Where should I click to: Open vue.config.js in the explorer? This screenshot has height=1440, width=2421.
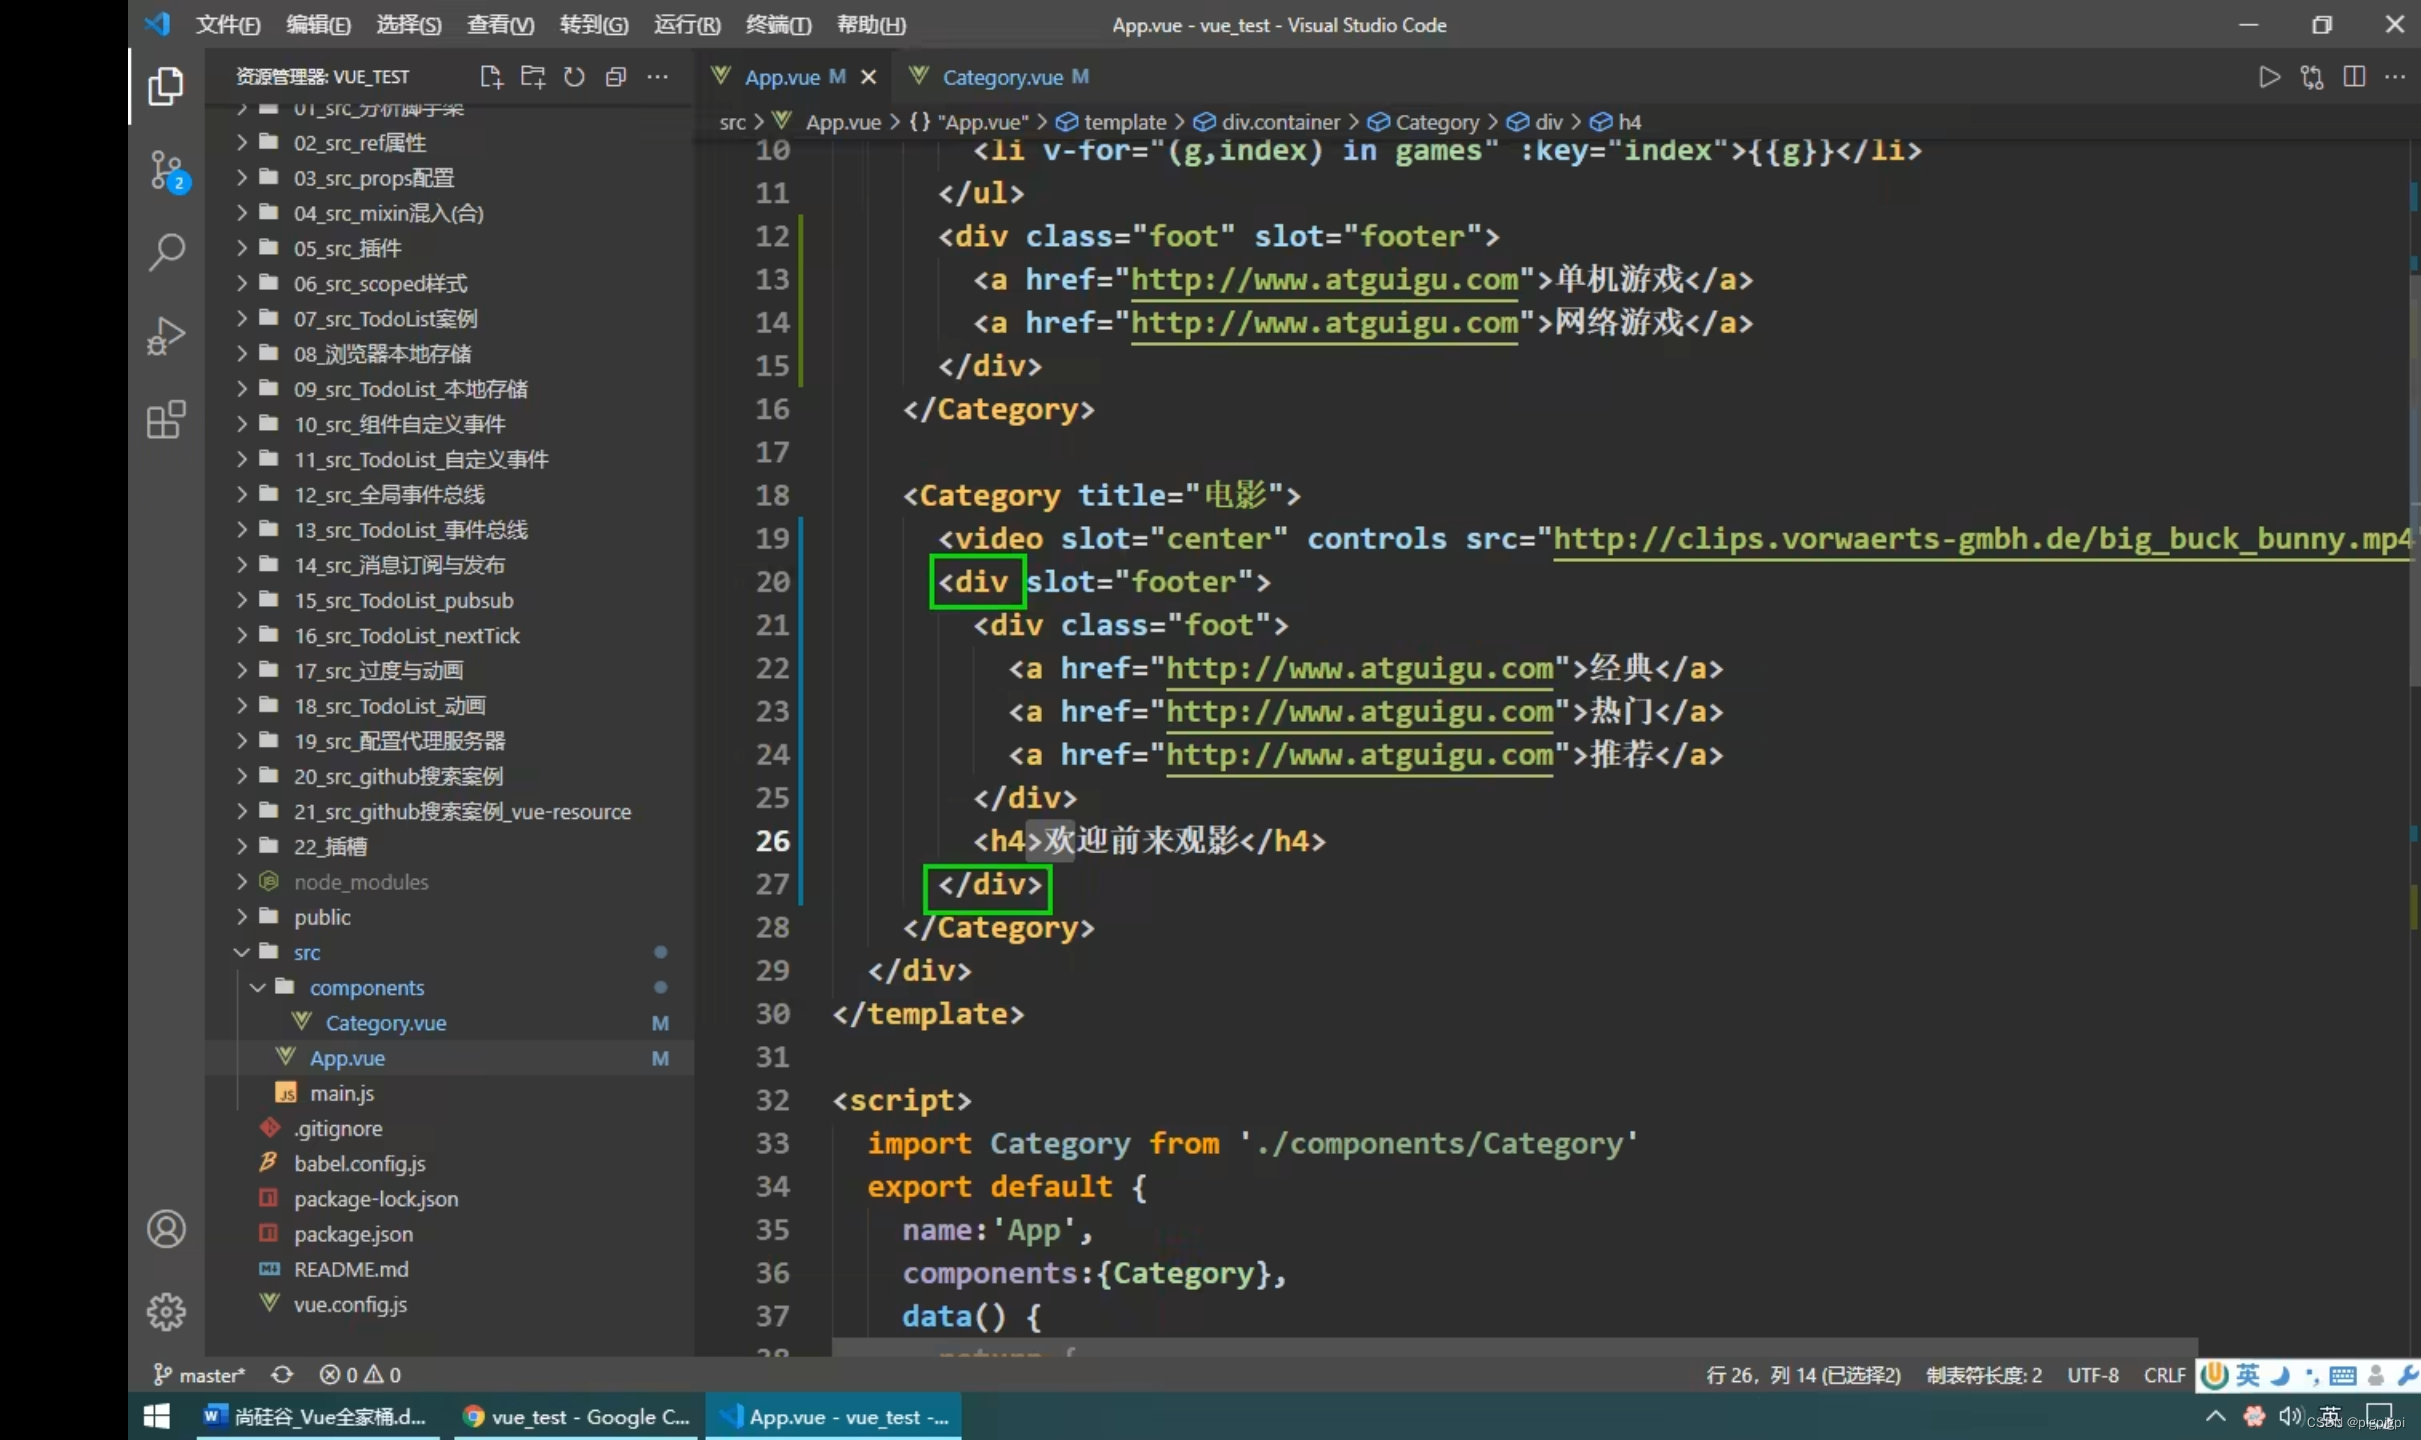(350, 1305)
